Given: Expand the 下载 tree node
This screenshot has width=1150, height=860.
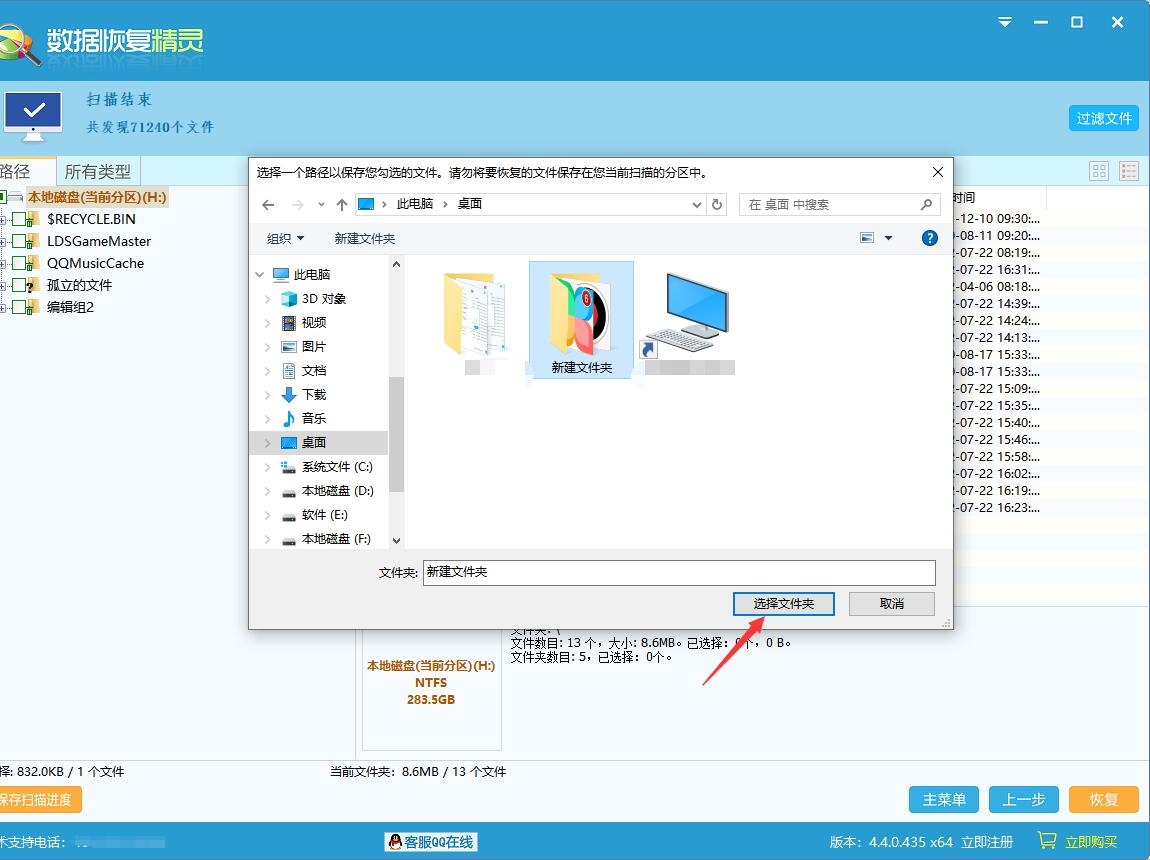Looking at the screenshot, I should (267, 395).
